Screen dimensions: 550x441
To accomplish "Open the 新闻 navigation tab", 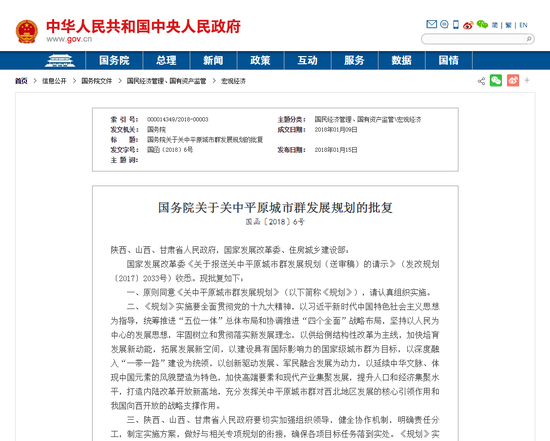I will click(x=213, y=60).
